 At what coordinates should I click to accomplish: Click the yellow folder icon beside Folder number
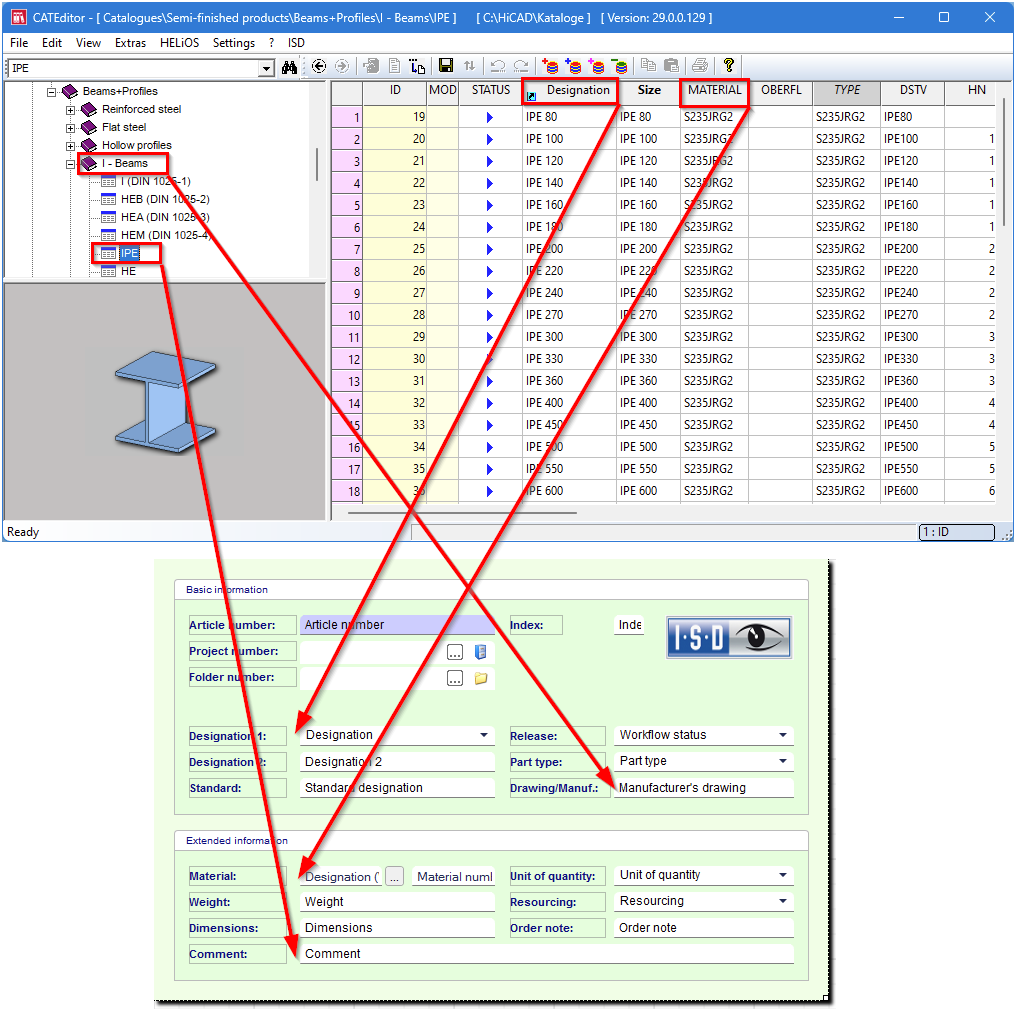tap(481, 678)
